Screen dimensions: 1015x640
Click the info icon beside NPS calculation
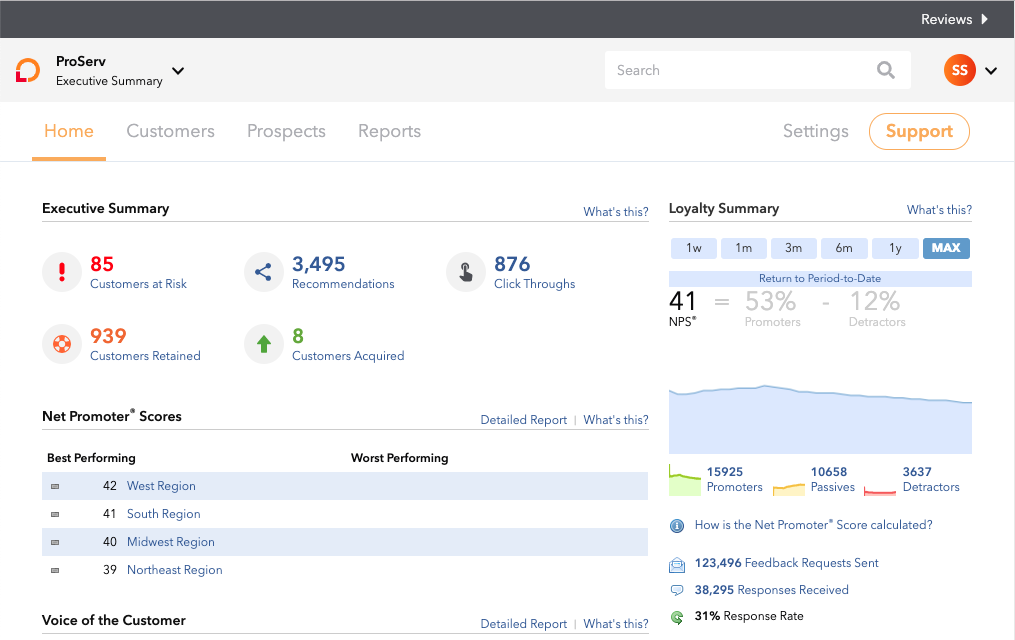(x=676, y=525)
